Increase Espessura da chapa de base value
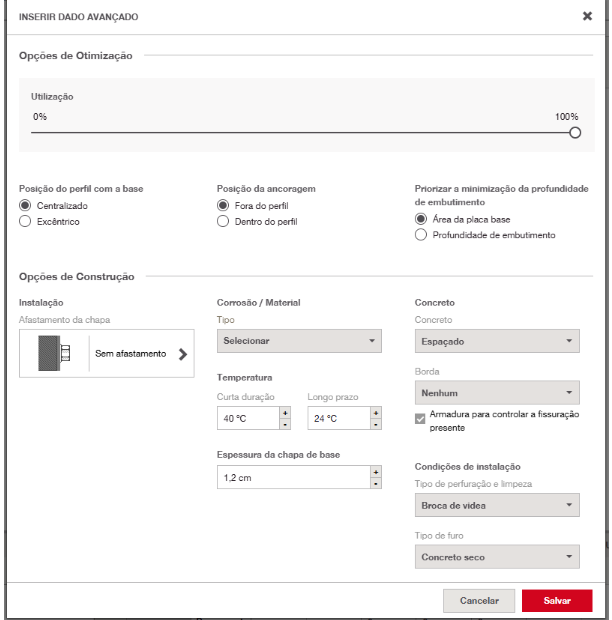 click(376, 472)
